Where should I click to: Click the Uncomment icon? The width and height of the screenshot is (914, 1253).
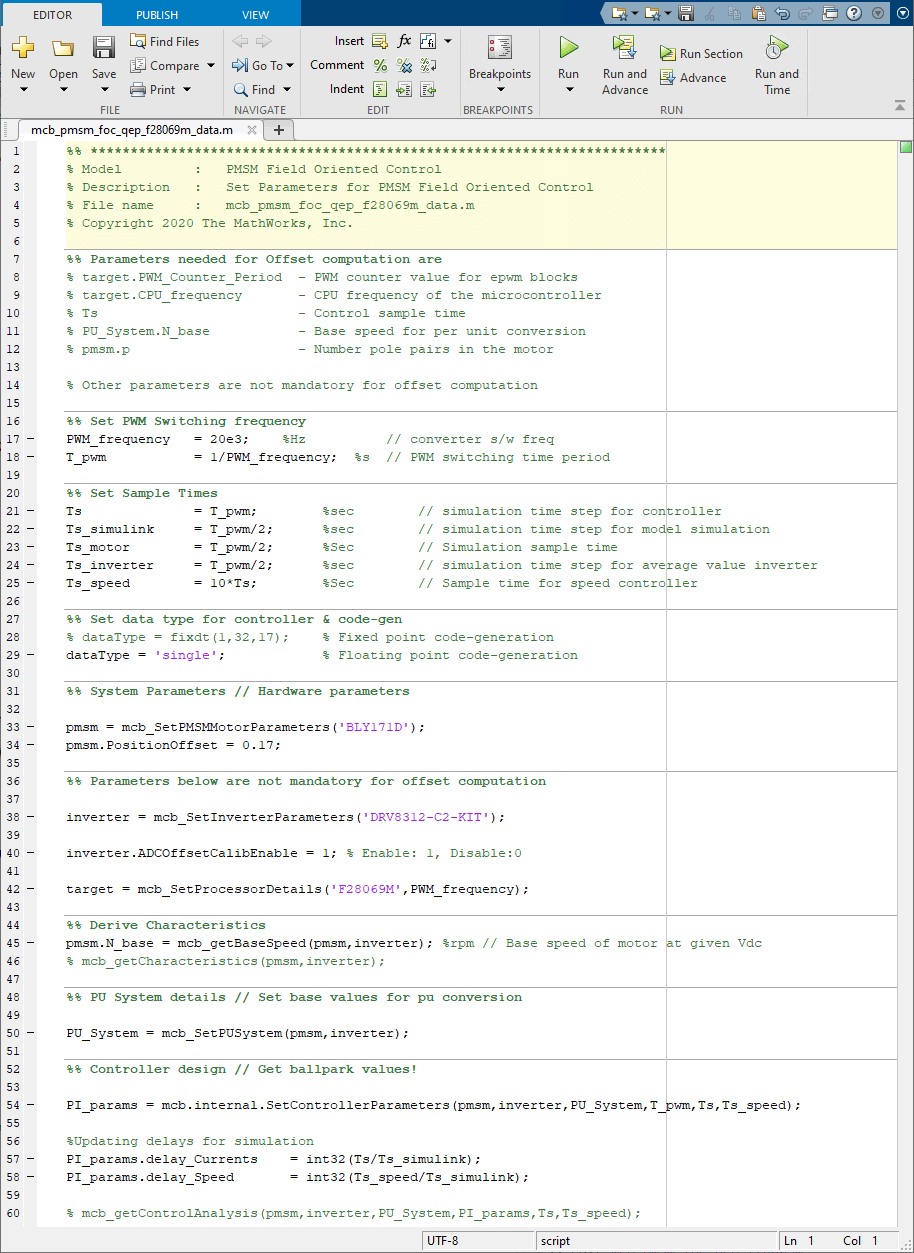pos(404,66)
